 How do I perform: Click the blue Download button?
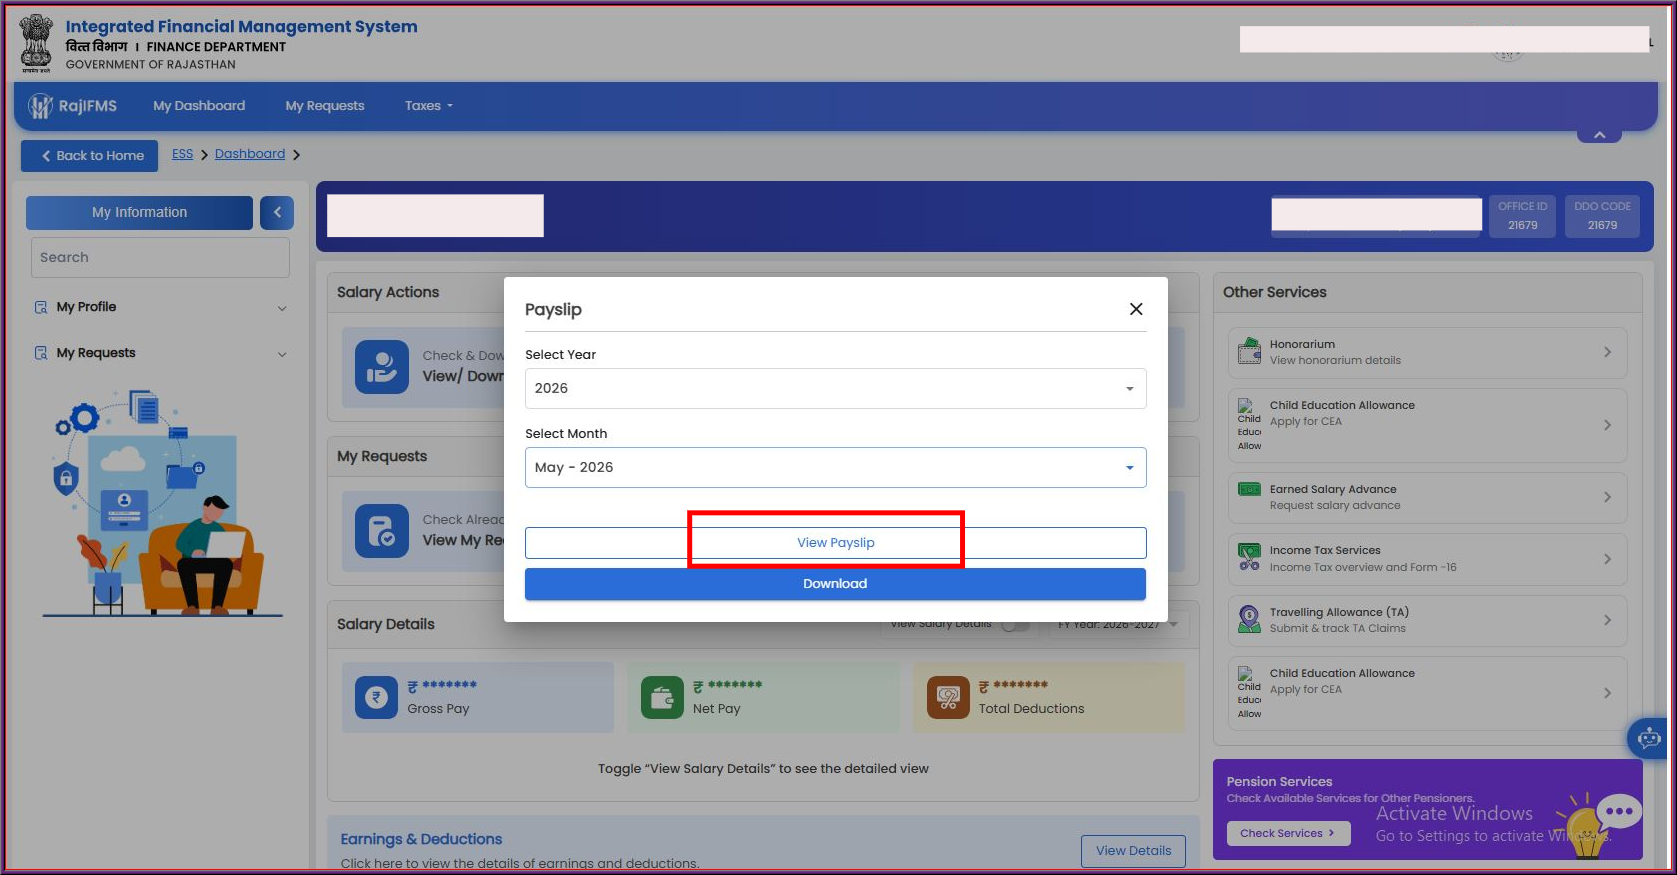point(835,584)
